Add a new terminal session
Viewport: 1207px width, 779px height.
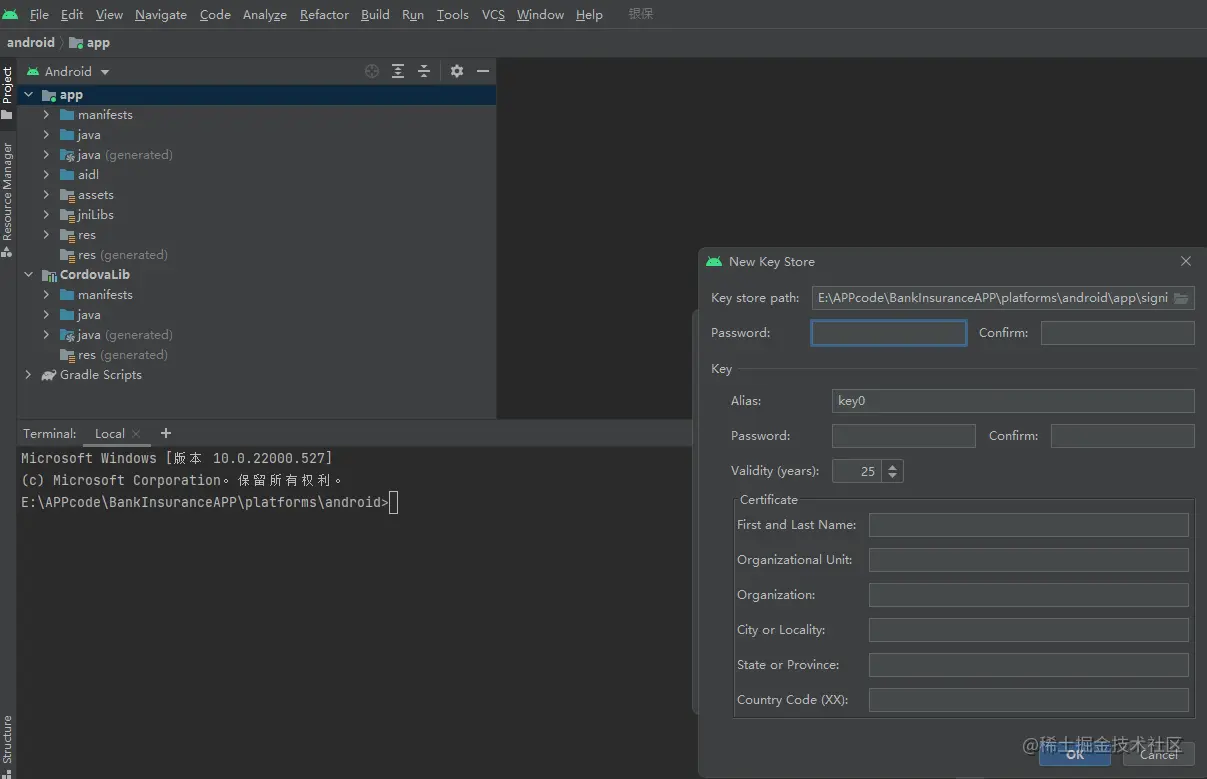[x=166, y=433]
